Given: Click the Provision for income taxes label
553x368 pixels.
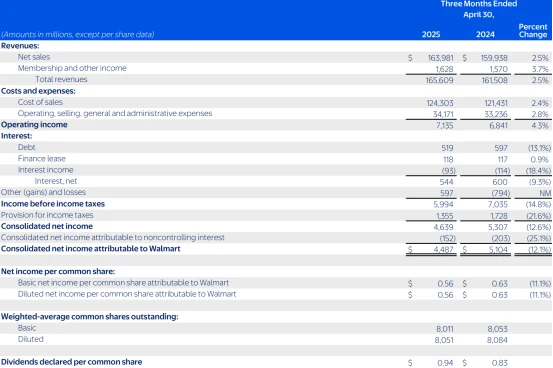Looking at the screenshot, I should coord(47,215).
